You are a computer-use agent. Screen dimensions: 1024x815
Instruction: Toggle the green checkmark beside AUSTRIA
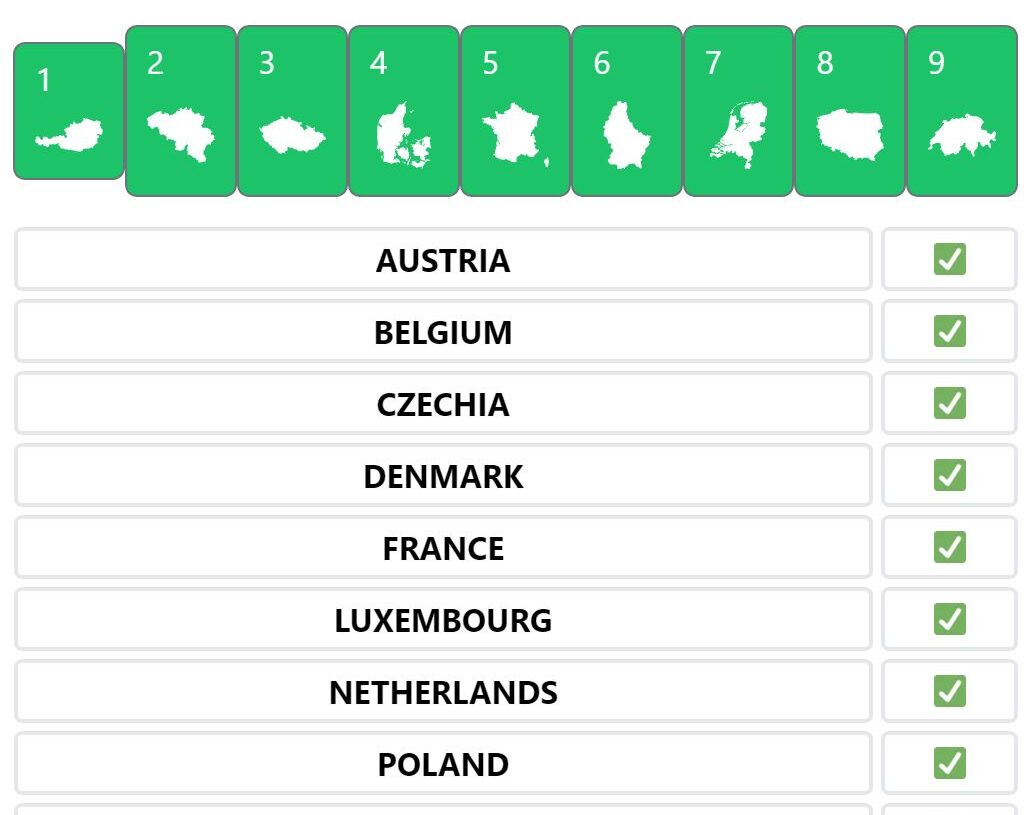[x=950, y=259]
